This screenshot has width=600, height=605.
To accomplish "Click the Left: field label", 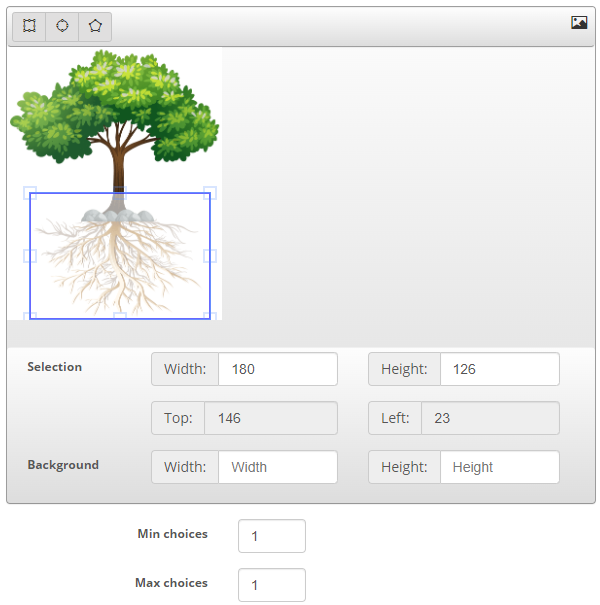I will 395,418.
